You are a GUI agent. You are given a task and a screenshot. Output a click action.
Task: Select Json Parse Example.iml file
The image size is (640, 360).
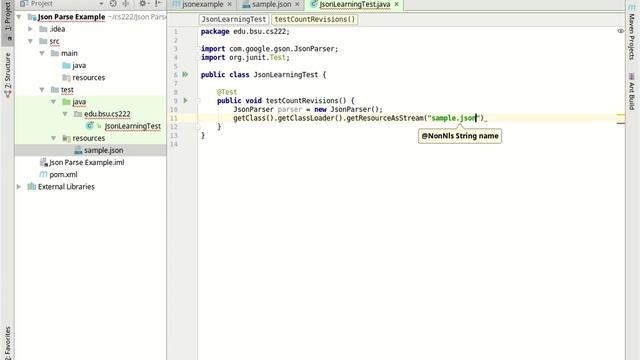coord(87,162)
